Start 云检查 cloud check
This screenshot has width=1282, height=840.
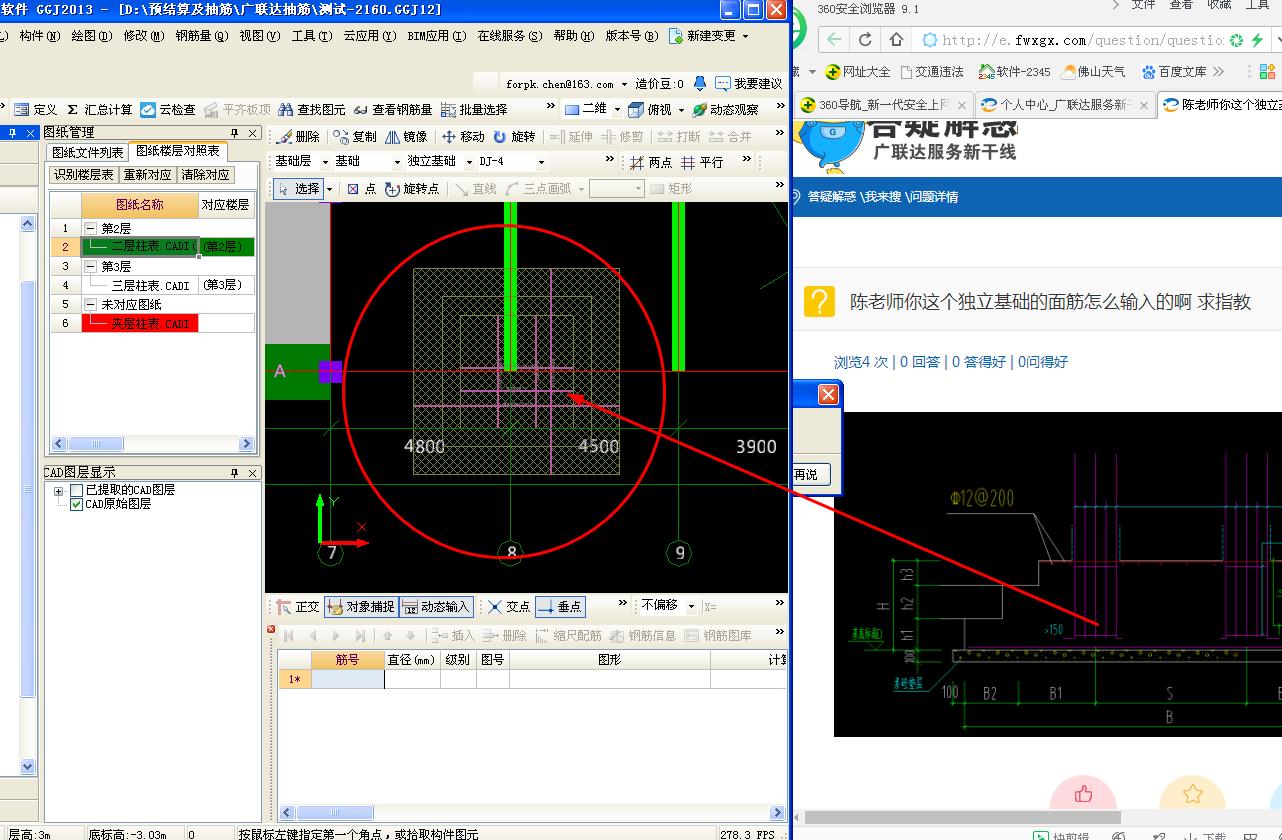pos(168,110)
